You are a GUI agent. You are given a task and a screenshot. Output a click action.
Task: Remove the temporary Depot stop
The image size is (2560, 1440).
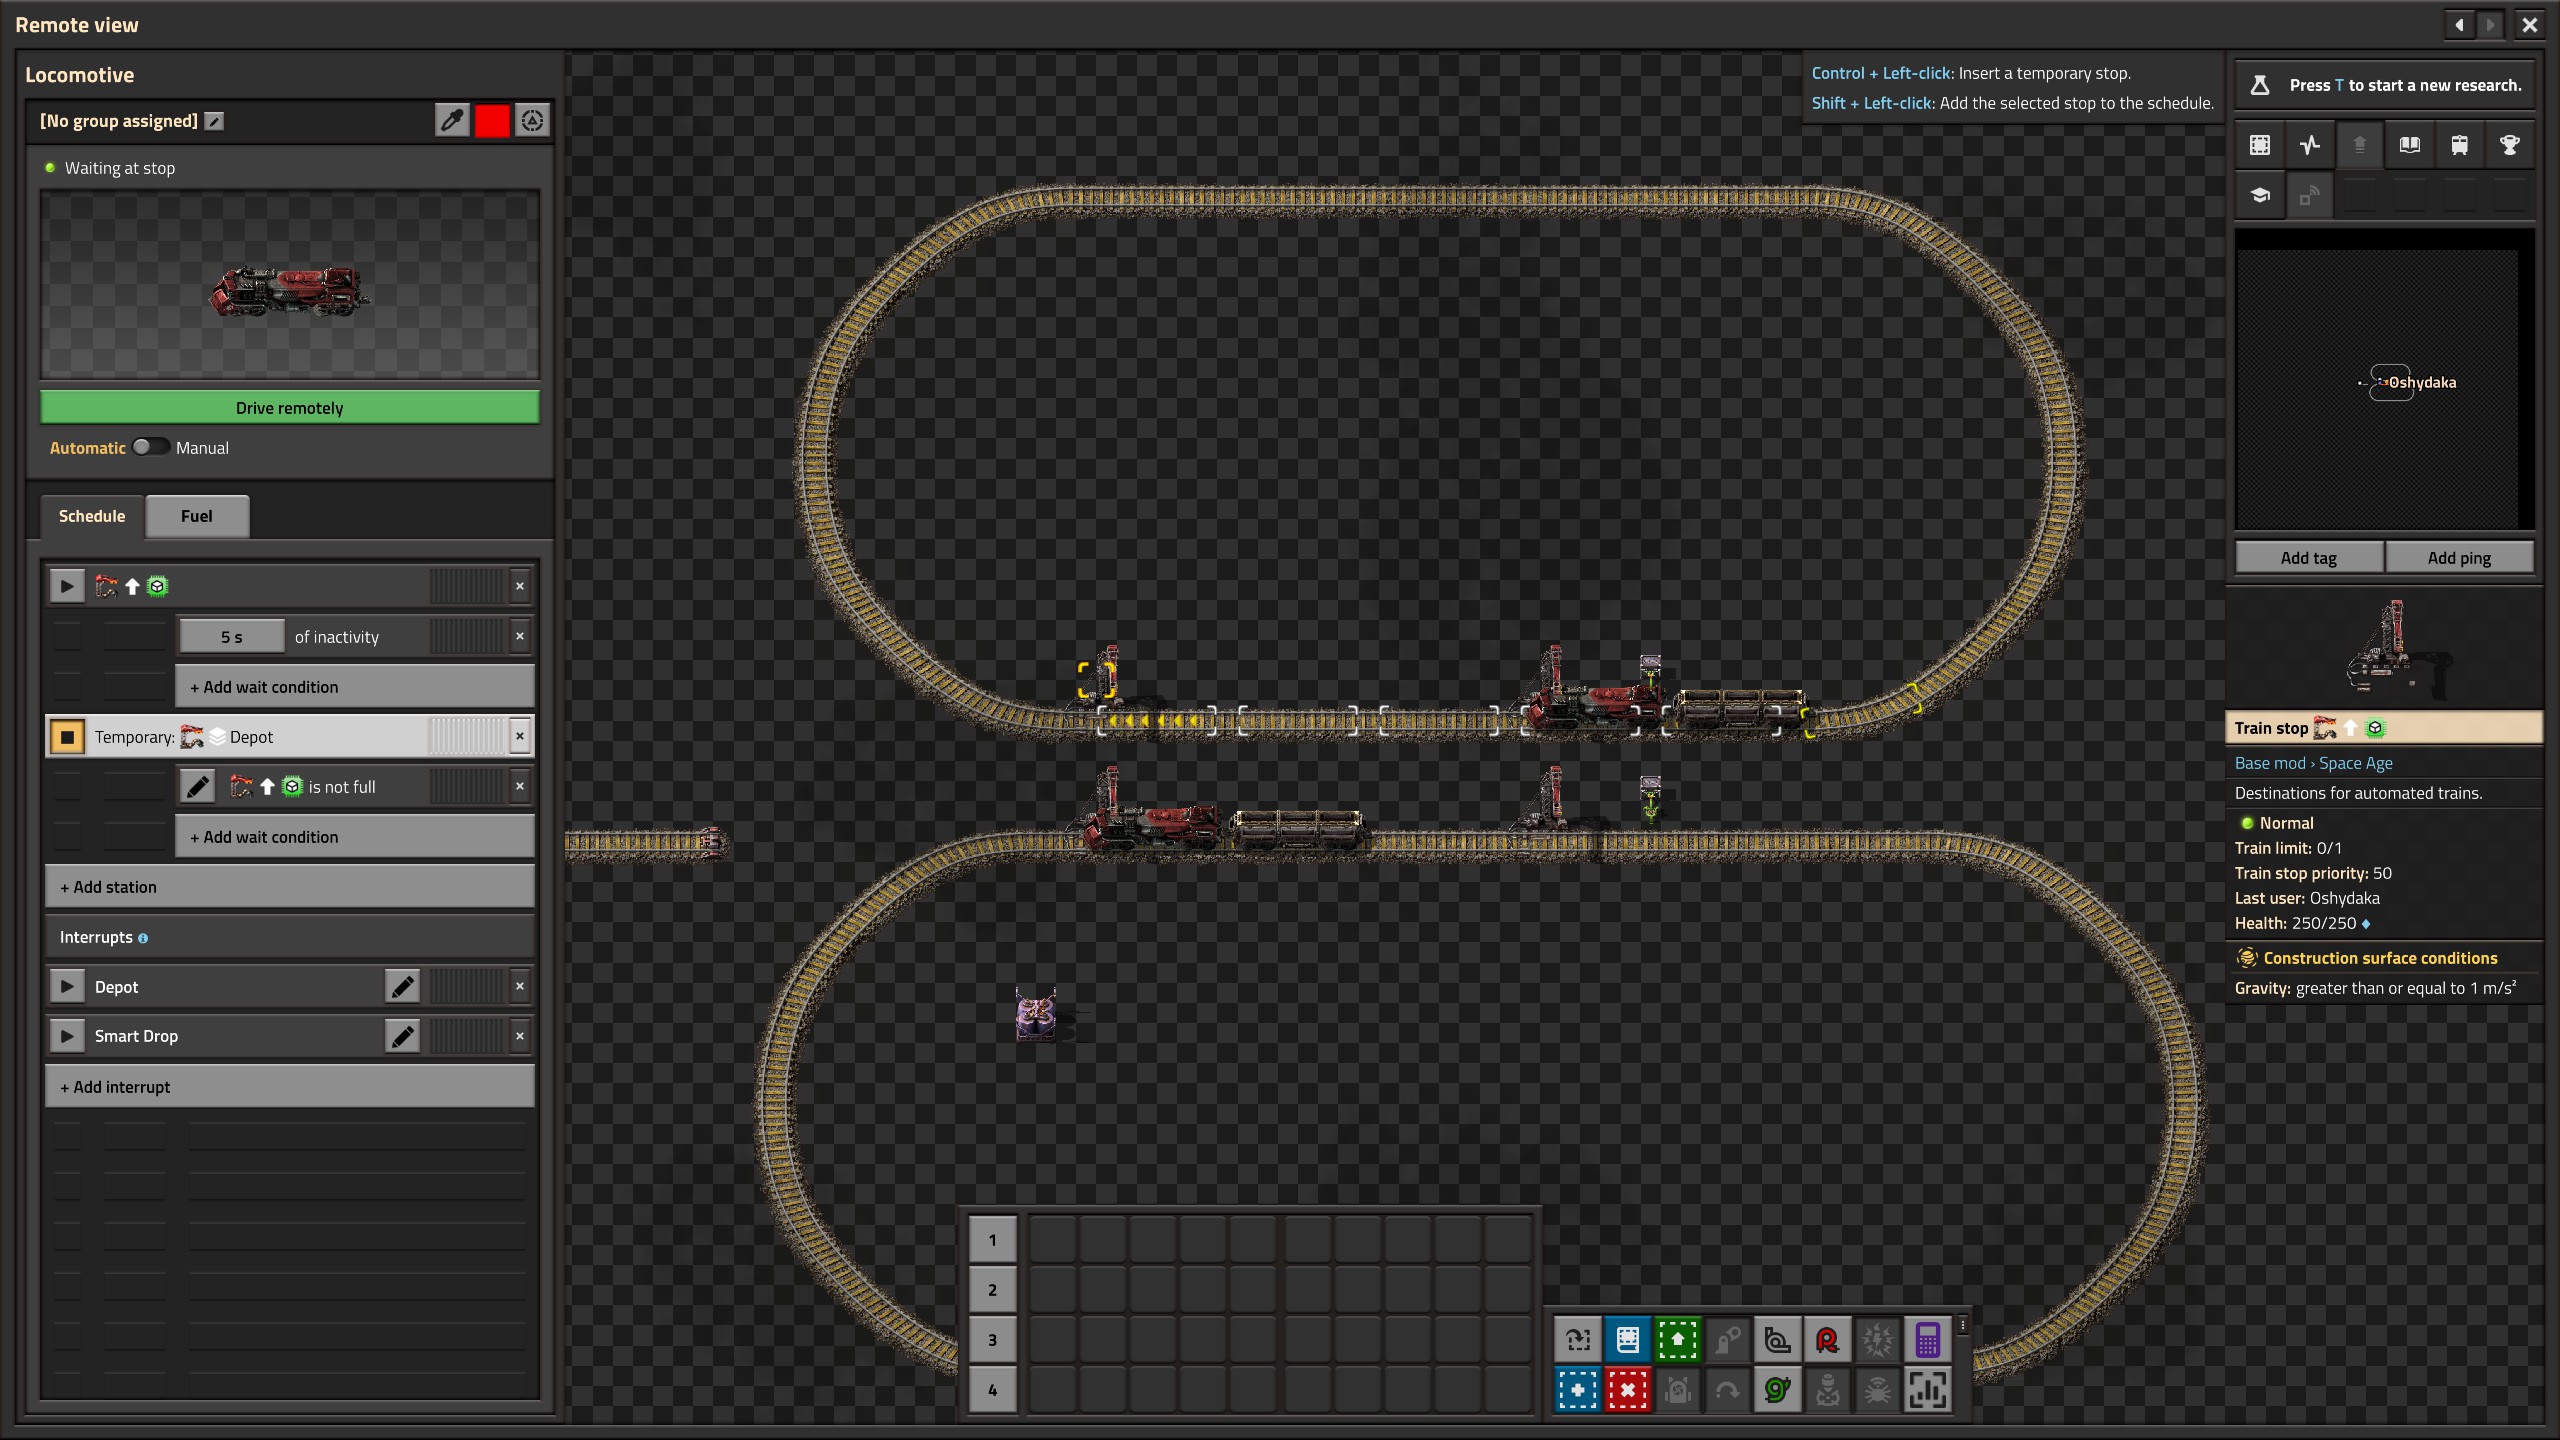(x=520, y=737)
